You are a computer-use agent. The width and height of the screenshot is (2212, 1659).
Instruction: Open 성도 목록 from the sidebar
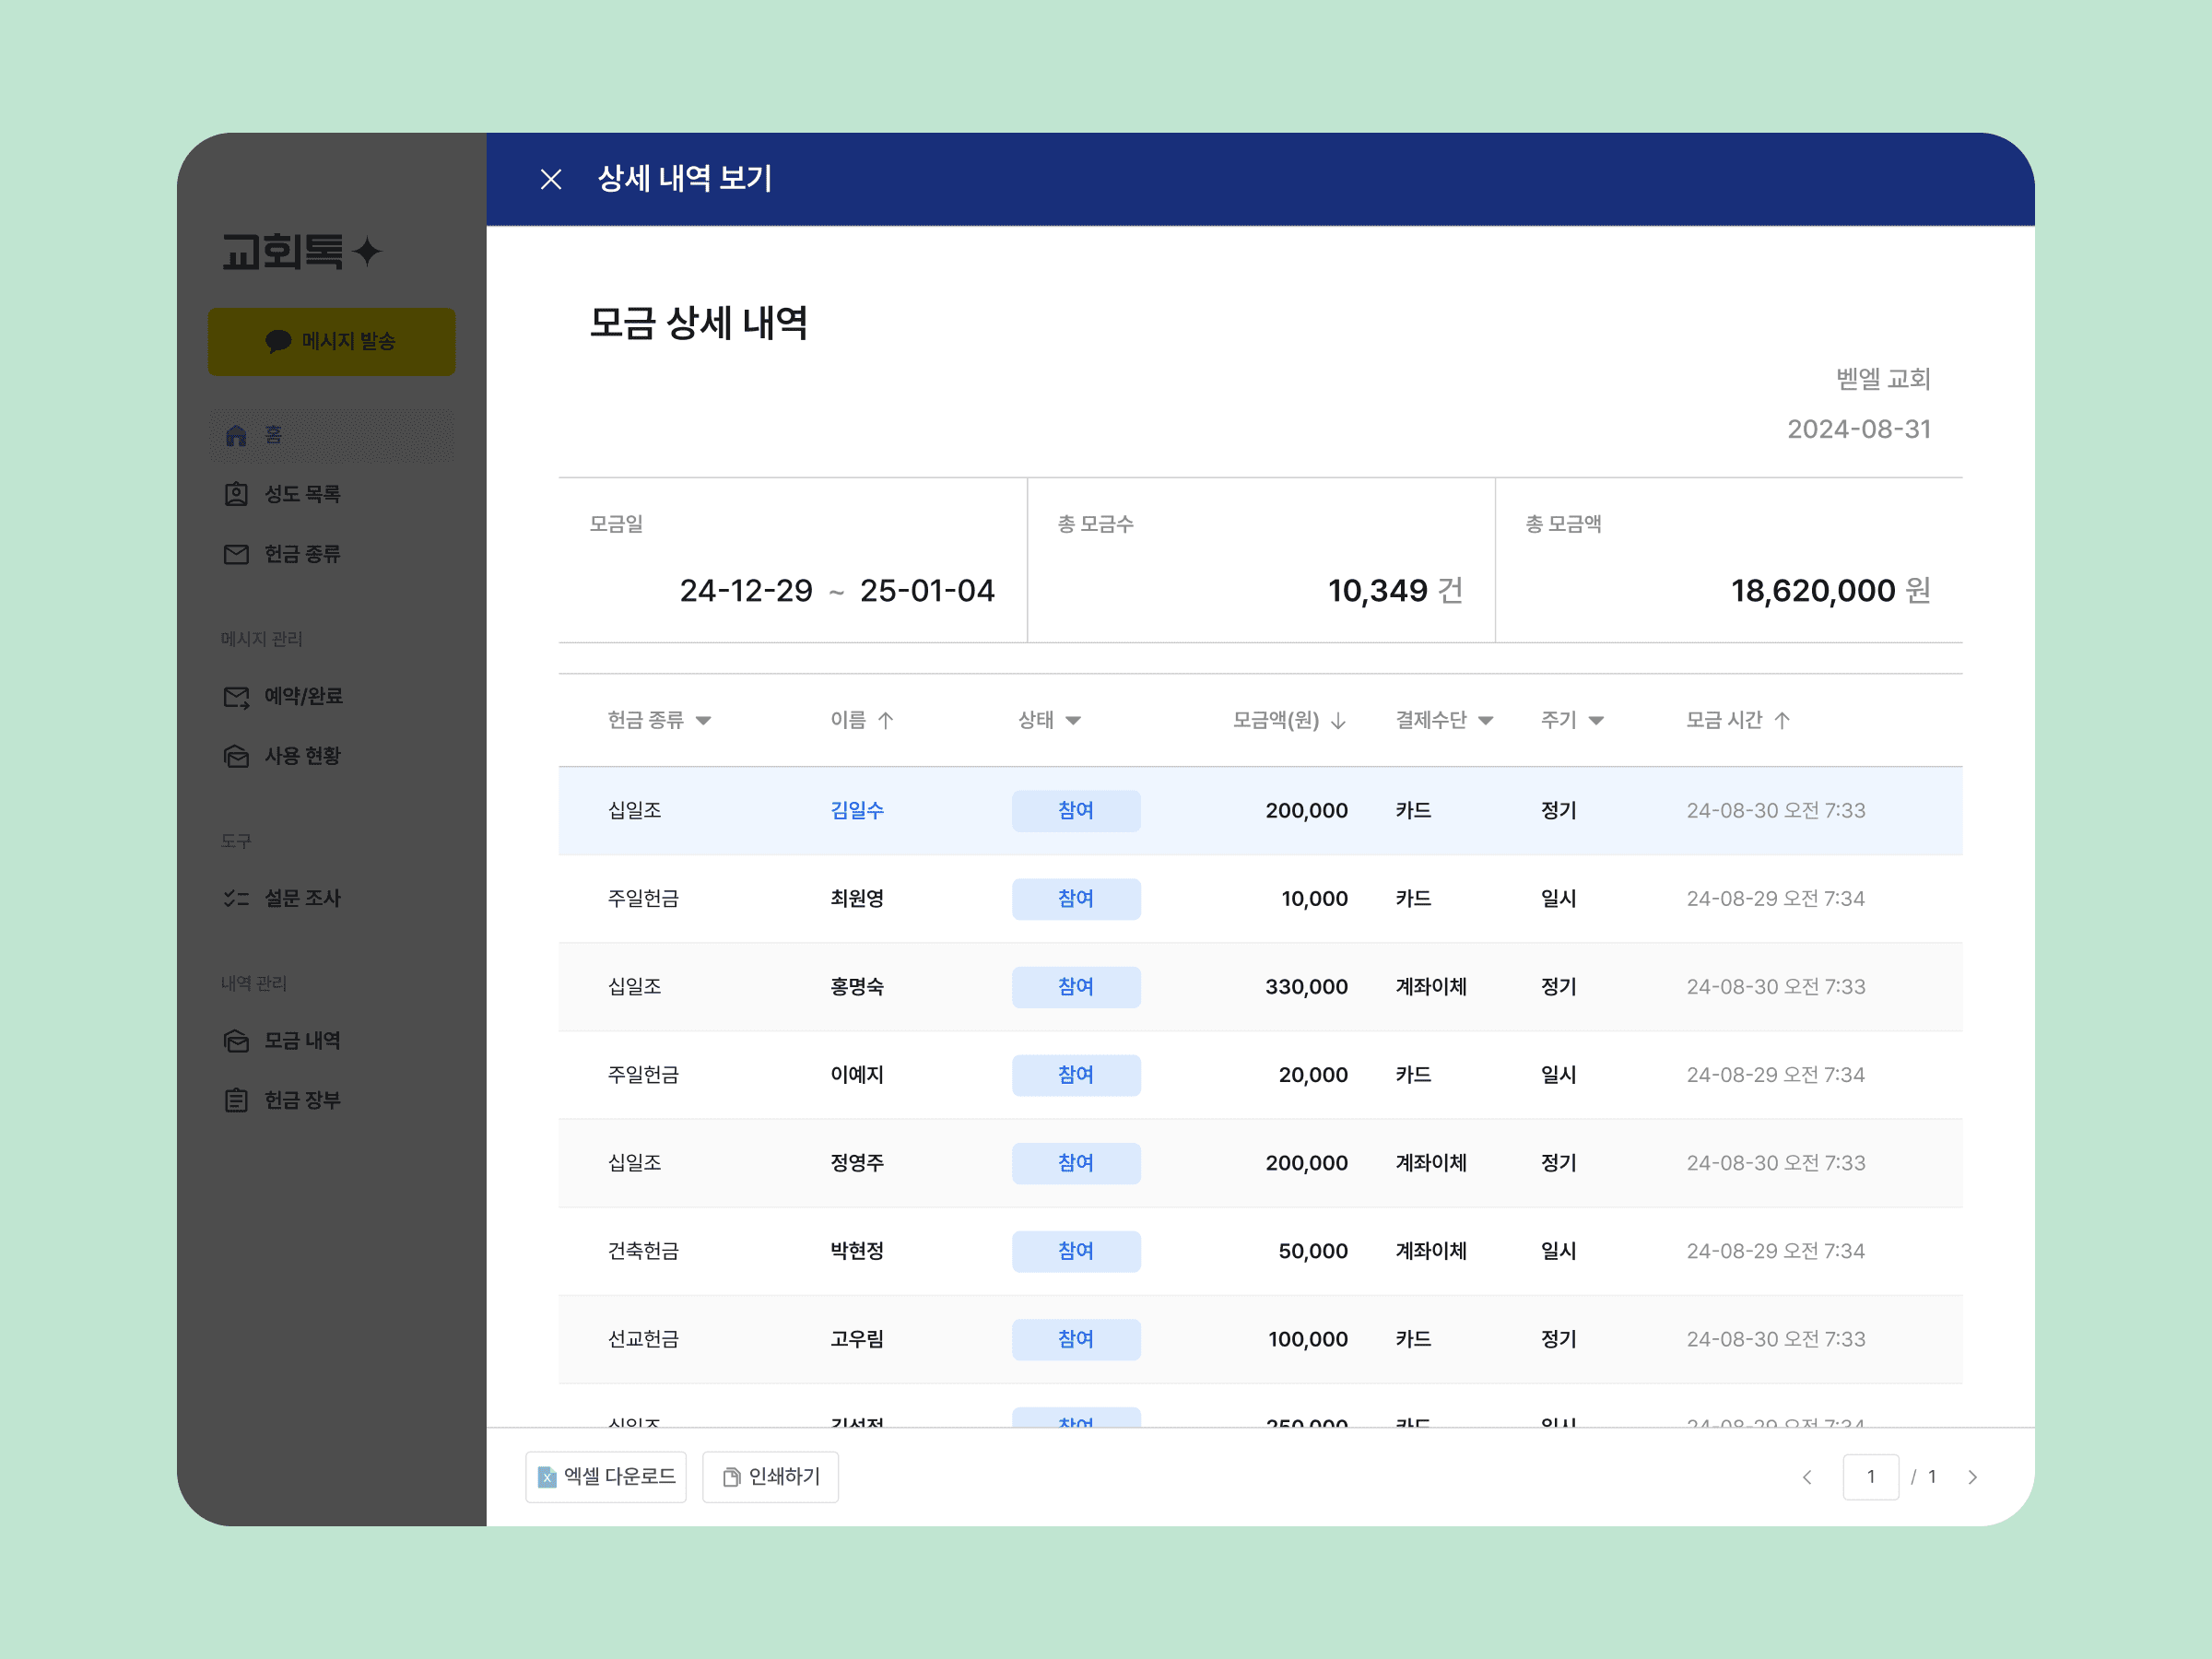pyautogui.click(x=303, y=493)
